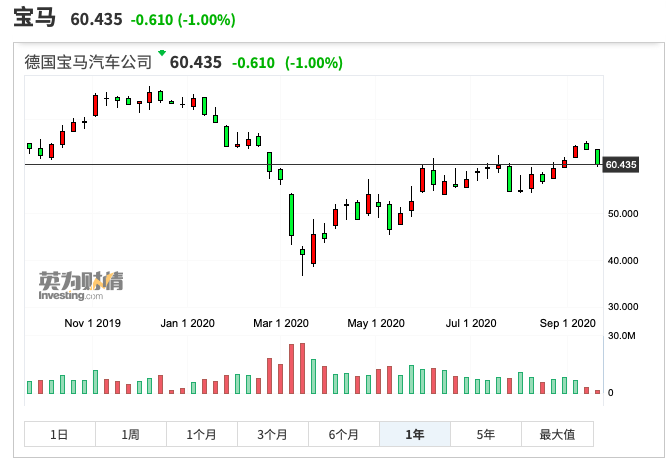The width and height of the screenshot is (667, 459).
Task: Click the 60.435 current price marker on the axis
Action: point(621,165)
